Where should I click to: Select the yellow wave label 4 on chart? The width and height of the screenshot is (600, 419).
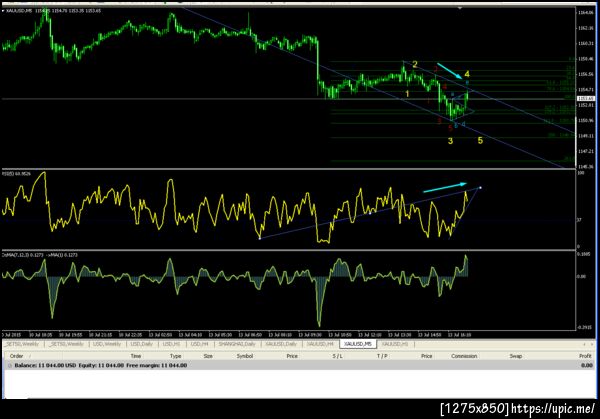click(x=467, y=74)
